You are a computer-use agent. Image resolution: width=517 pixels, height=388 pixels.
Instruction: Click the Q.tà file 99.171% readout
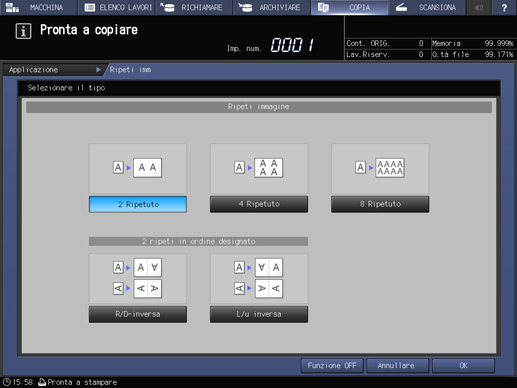(x=473, y=54)
